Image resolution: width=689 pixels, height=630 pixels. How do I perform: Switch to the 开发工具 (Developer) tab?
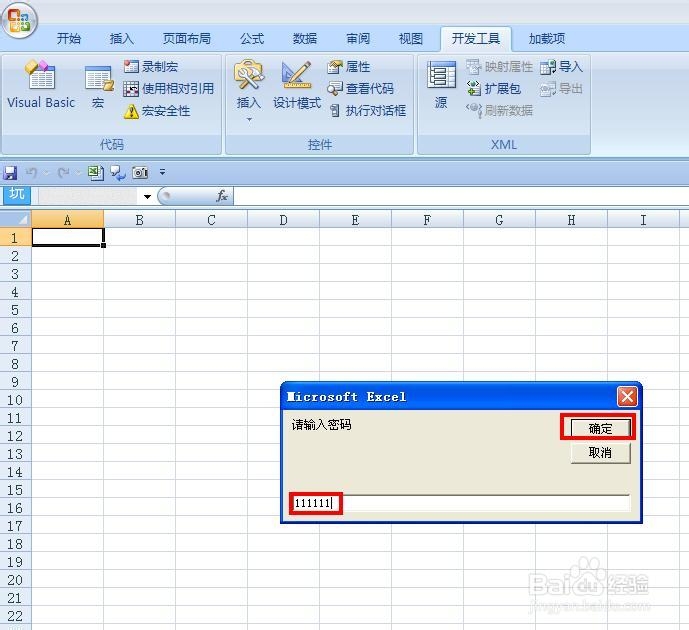476,39
